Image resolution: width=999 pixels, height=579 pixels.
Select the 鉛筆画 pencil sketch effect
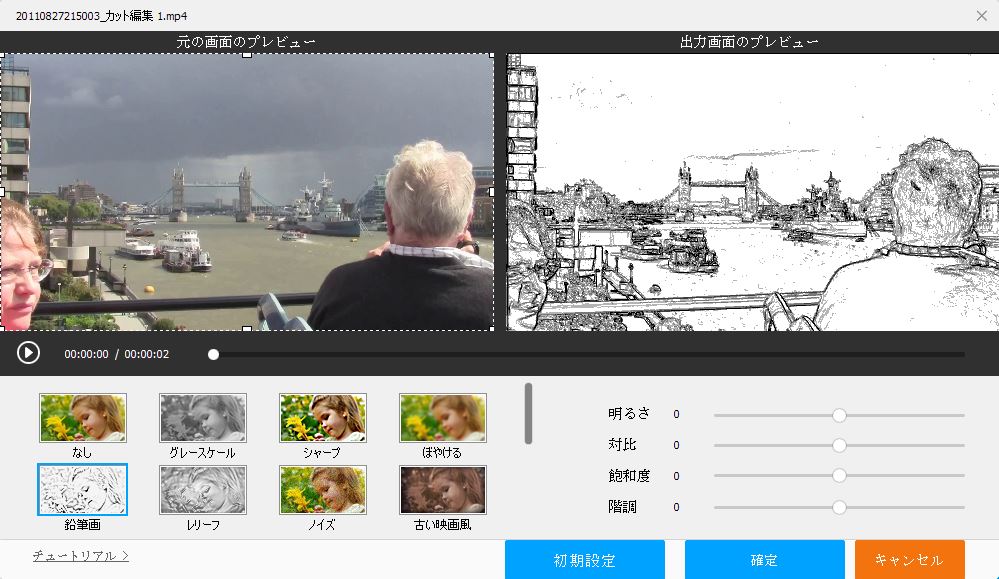tap(83, 489)
